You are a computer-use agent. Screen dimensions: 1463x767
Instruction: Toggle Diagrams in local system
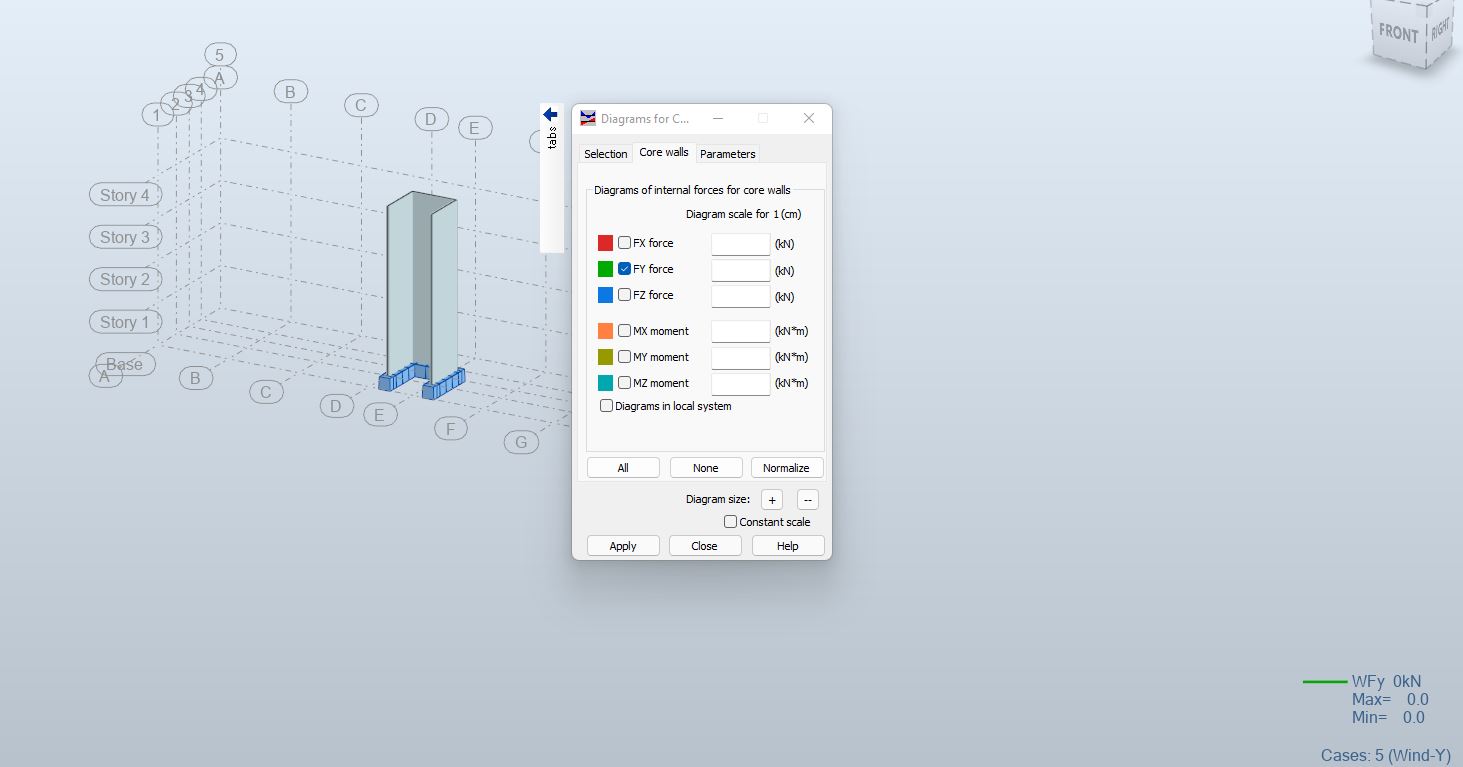(x=606, y=405)
